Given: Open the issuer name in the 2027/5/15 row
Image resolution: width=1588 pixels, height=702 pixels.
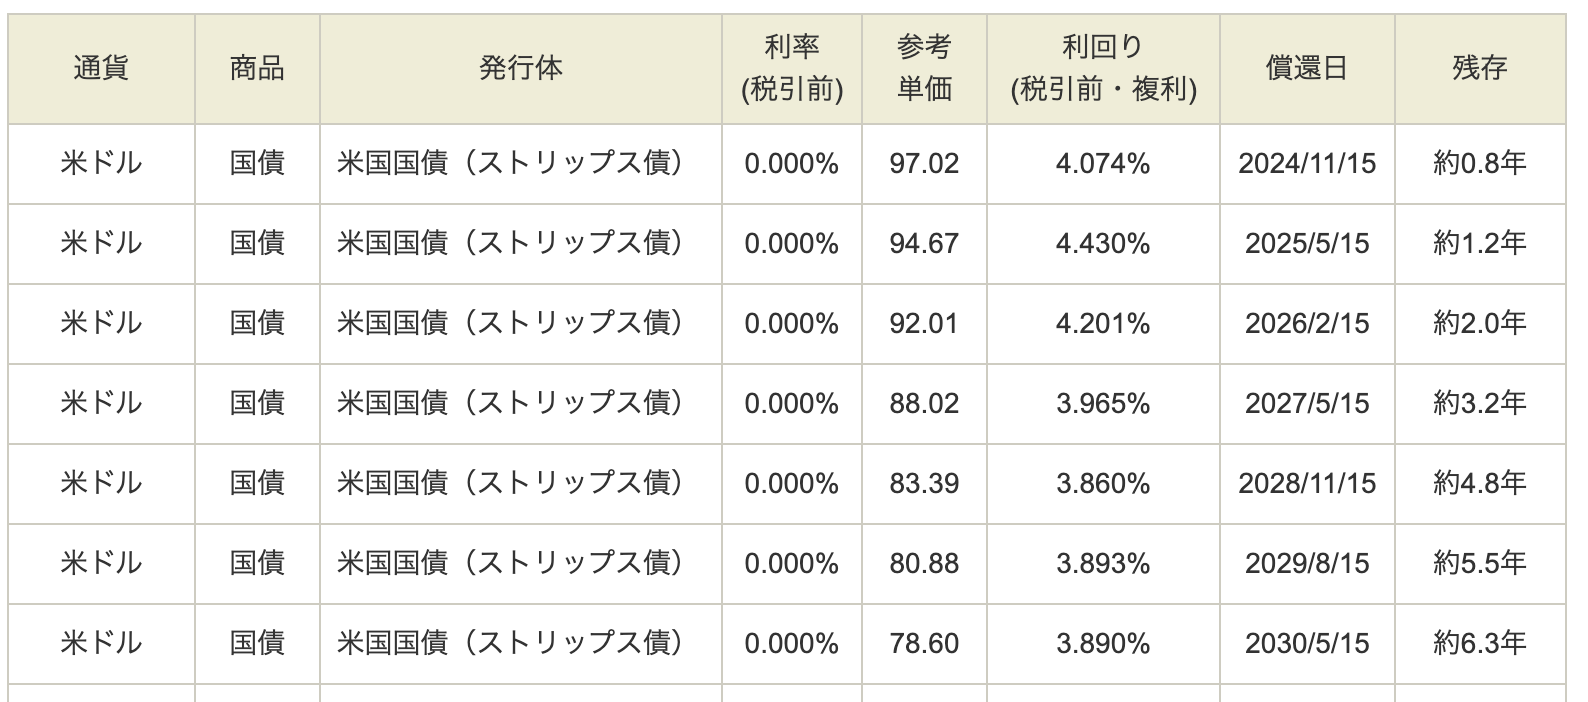Looking at the screenshot, I should coord(510,403).
